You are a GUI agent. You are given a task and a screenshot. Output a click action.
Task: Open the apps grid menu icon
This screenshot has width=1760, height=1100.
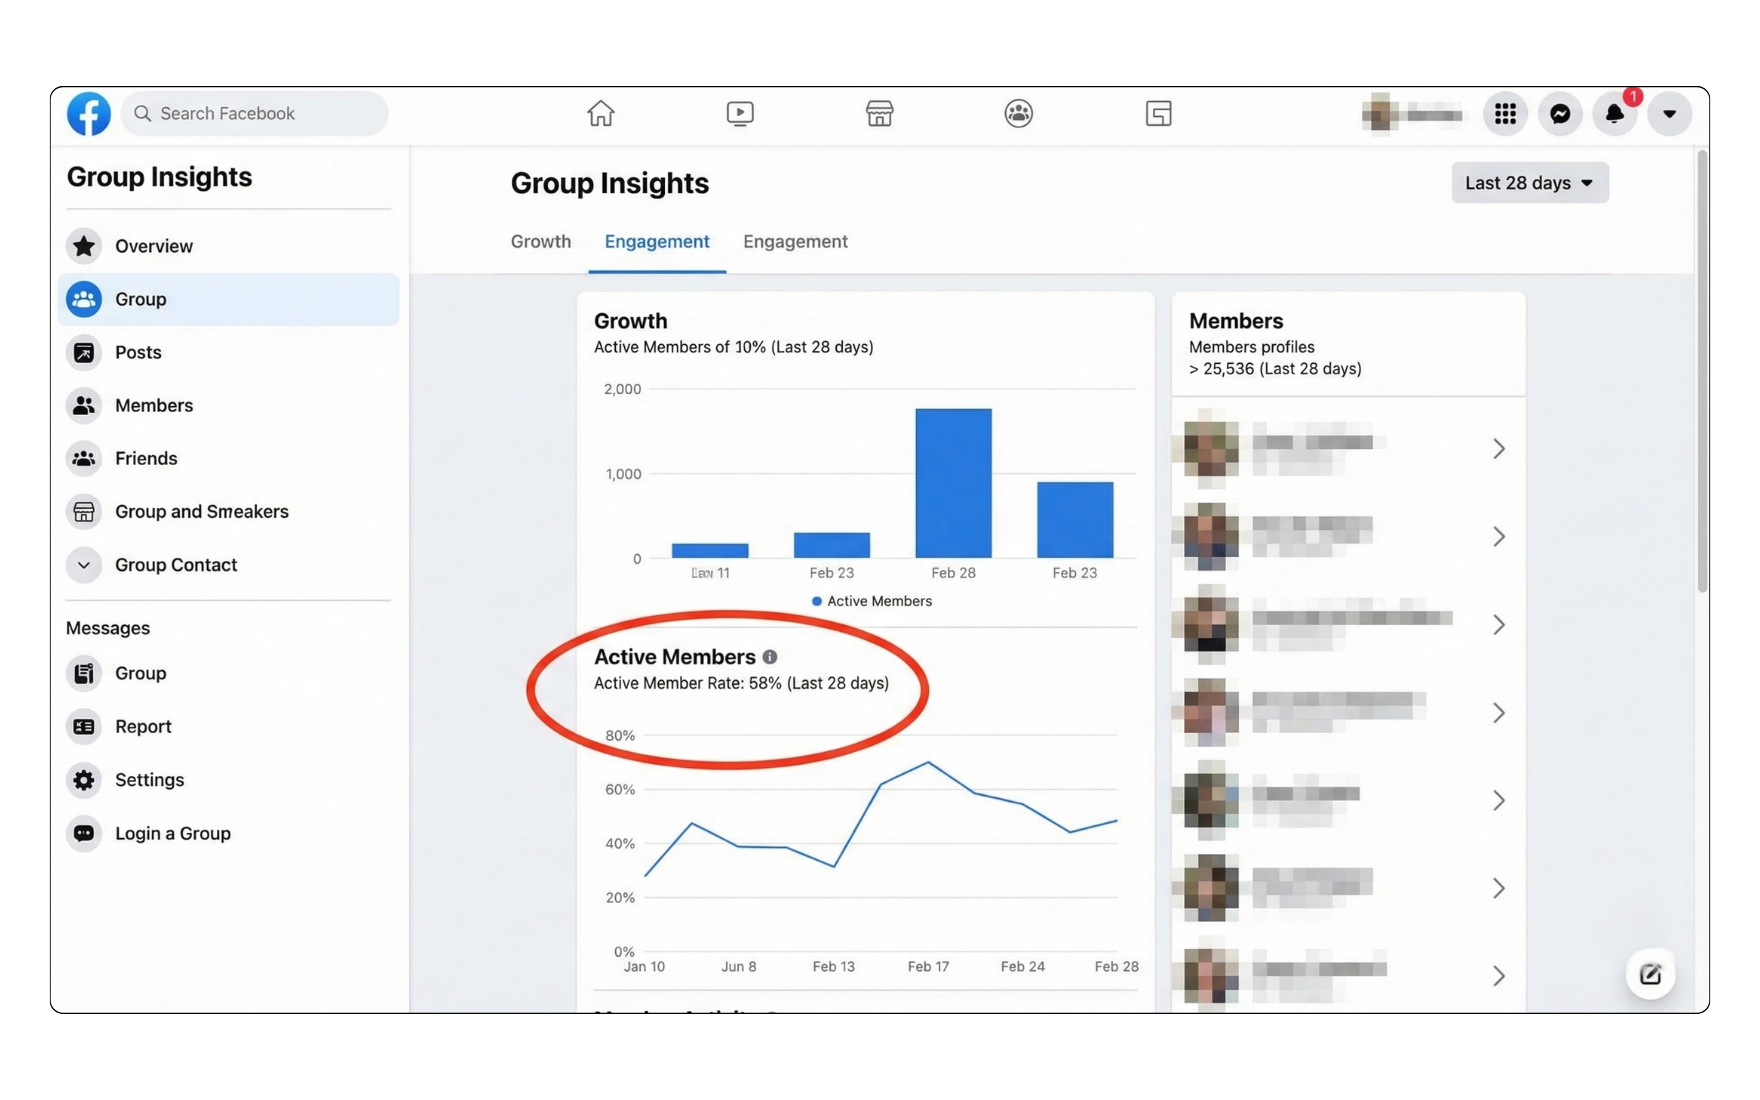tap(1505, 114)
